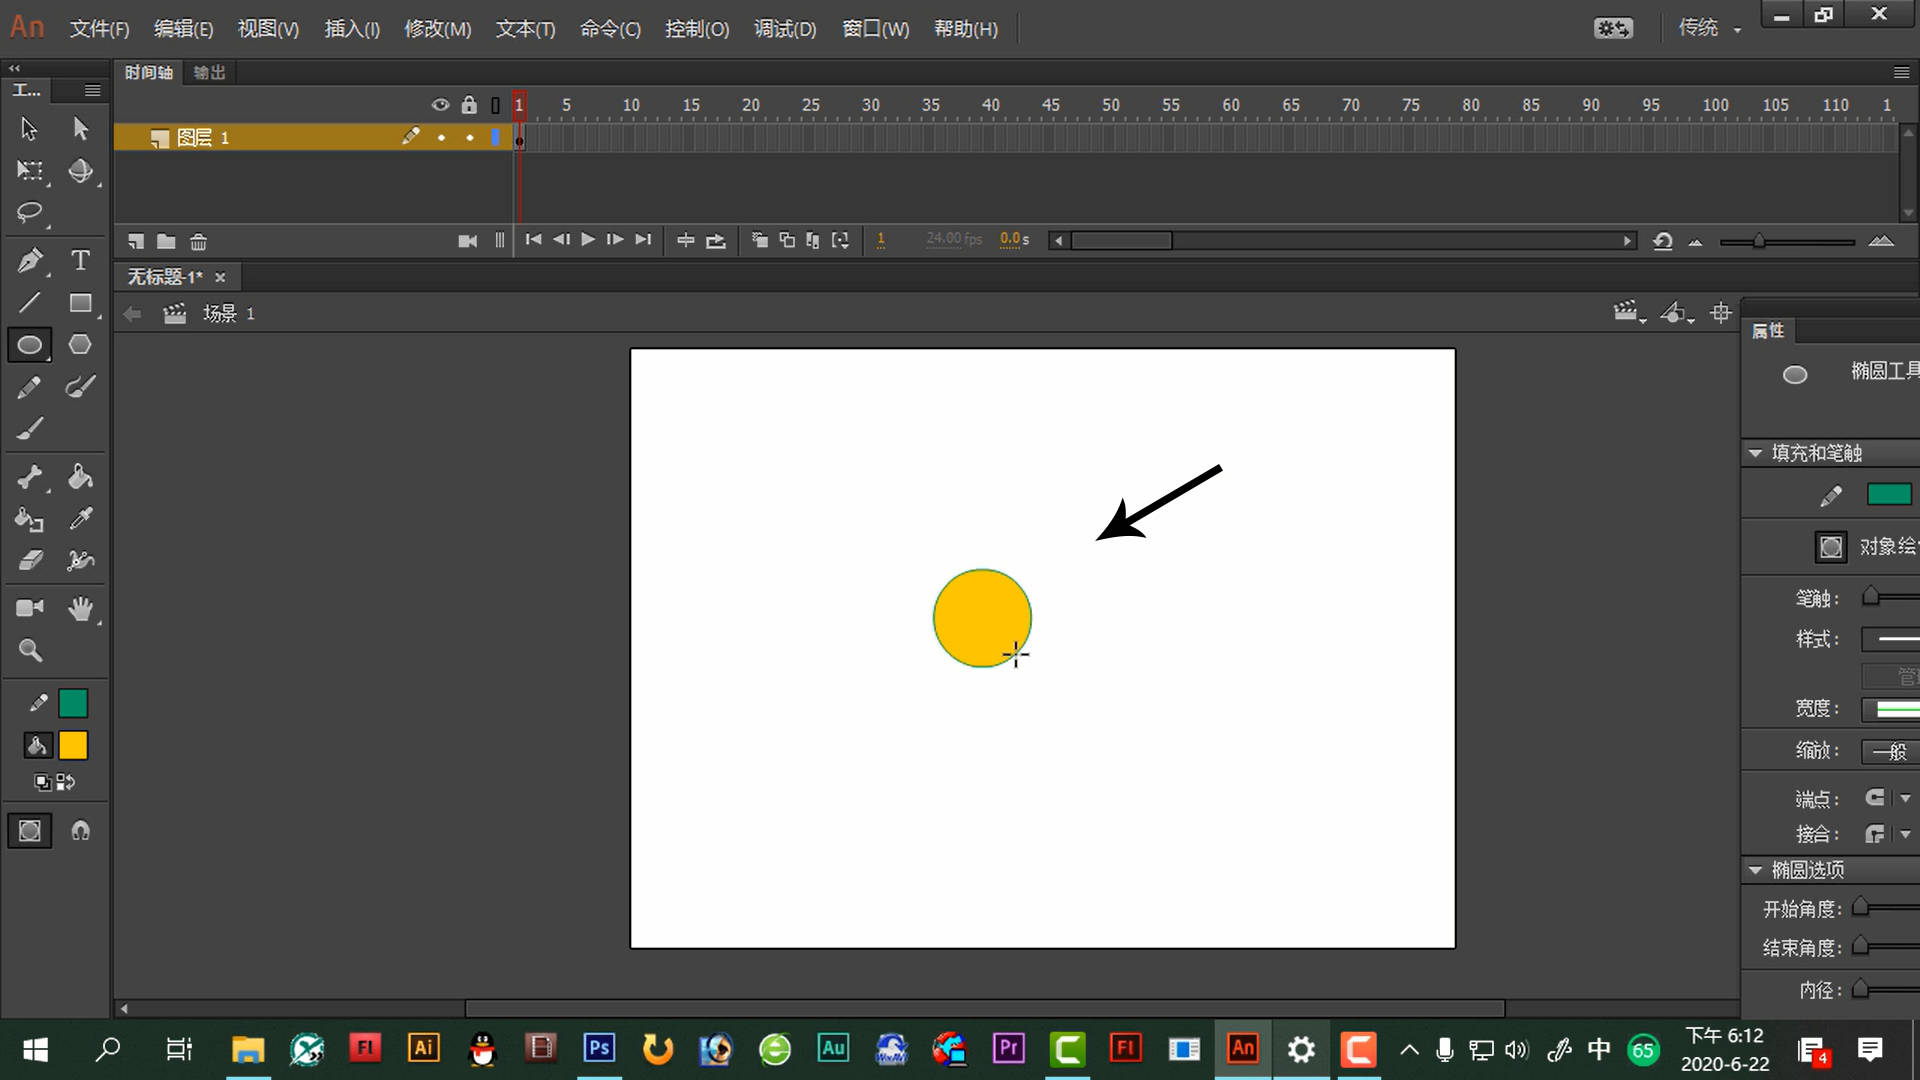
Task: Select the Bone tool
Action: coord(30,477)
